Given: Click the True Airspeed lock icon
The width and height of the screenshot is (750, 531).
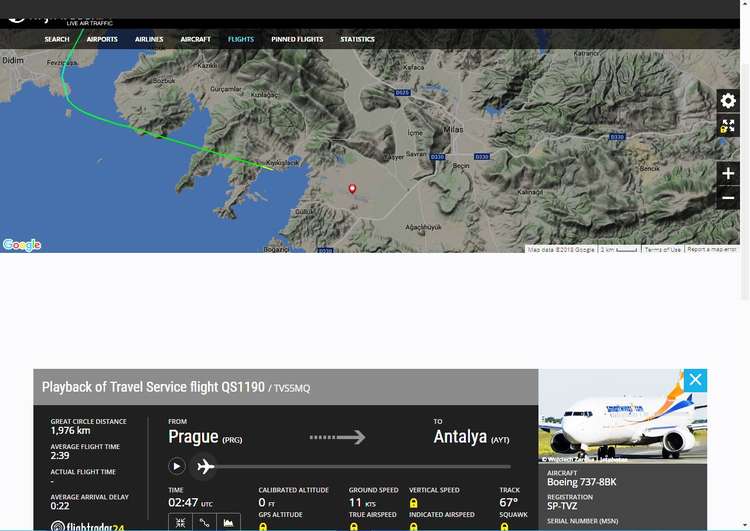Looking at the screenshot, I should point(353,527).
